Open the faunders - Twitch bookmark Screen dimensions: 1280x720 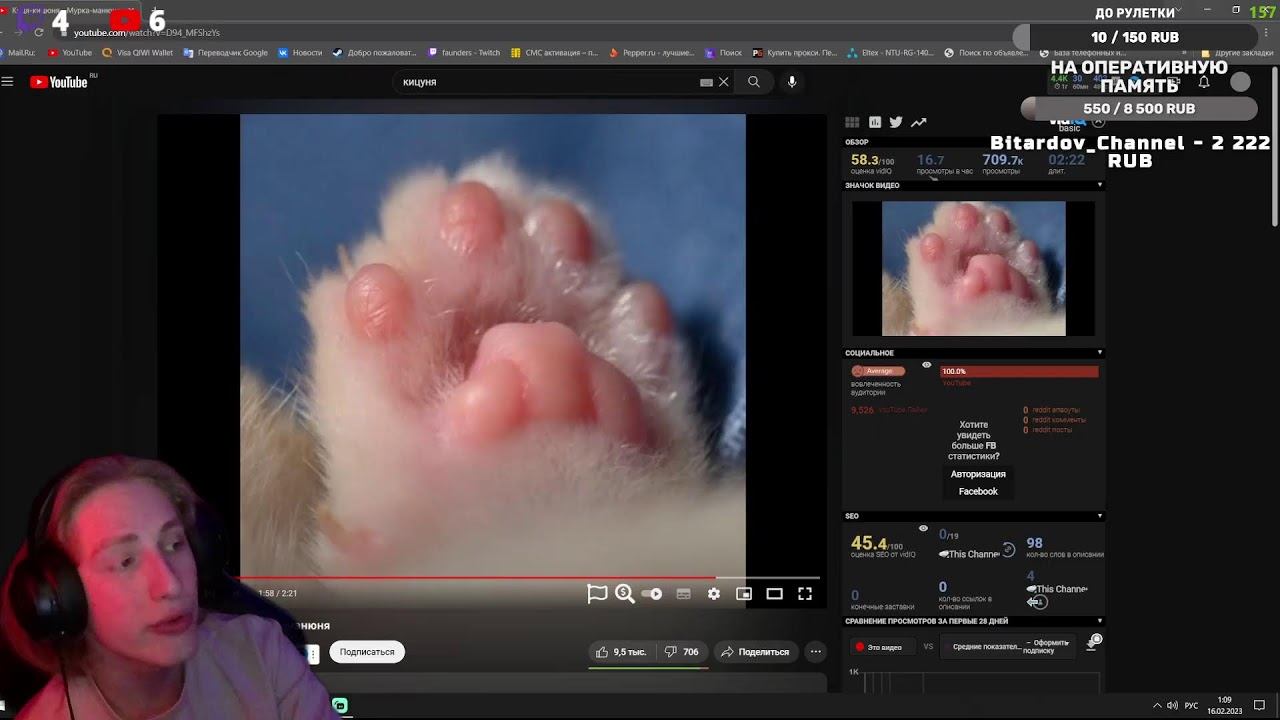[x=464, y=53]
